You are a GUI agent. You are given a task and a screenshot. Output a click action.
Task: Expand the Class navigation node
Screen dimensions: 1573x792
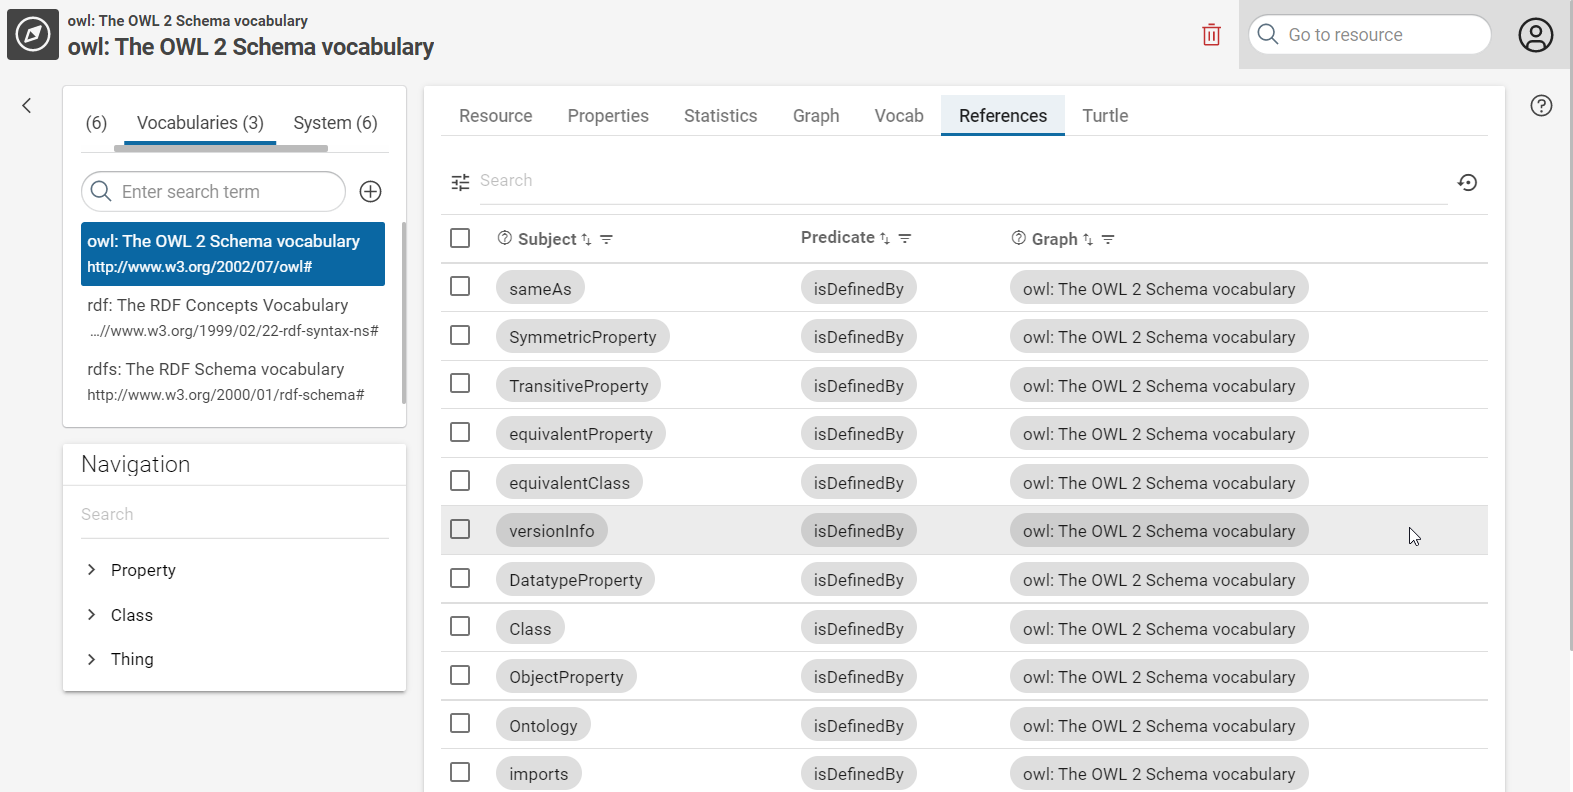[x=92, y=615]
